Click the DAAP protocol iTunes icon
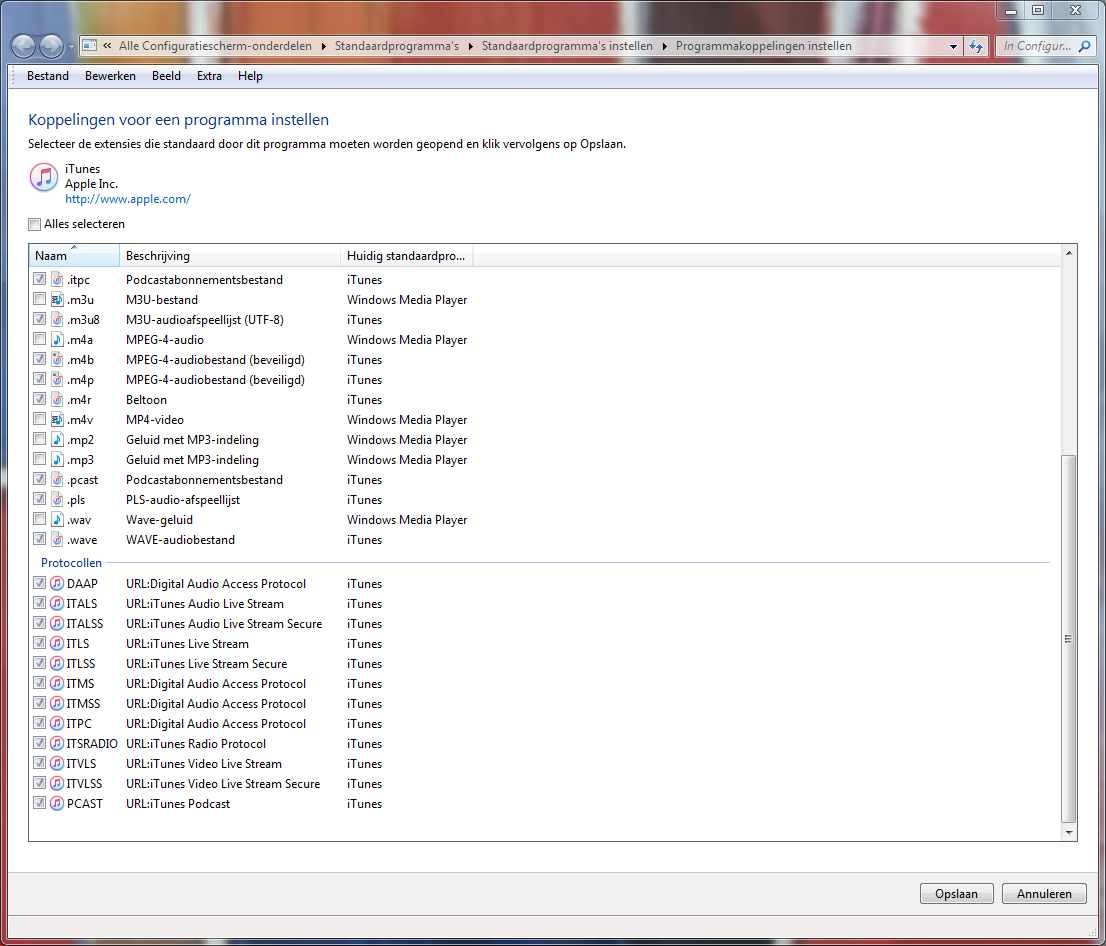1106x946 pixels. [x=57, y=583]
